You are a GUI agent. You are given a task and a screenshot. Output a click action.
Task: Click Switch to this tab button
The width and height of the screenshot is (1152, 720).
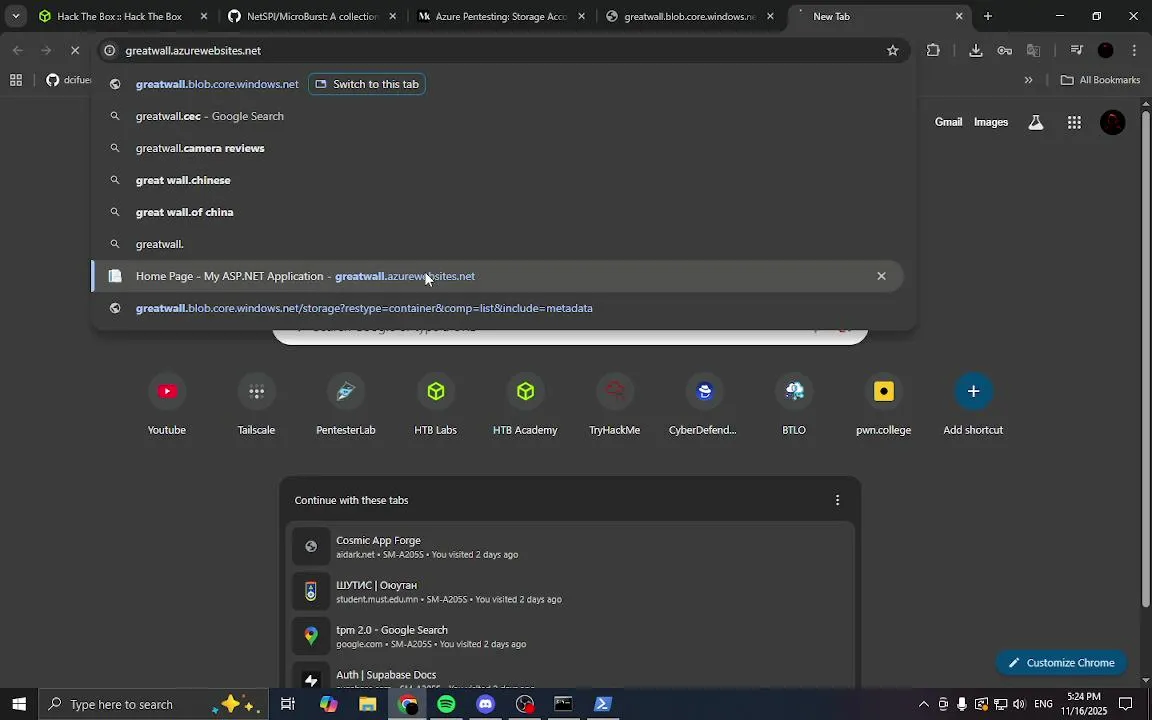click(367, 84)
